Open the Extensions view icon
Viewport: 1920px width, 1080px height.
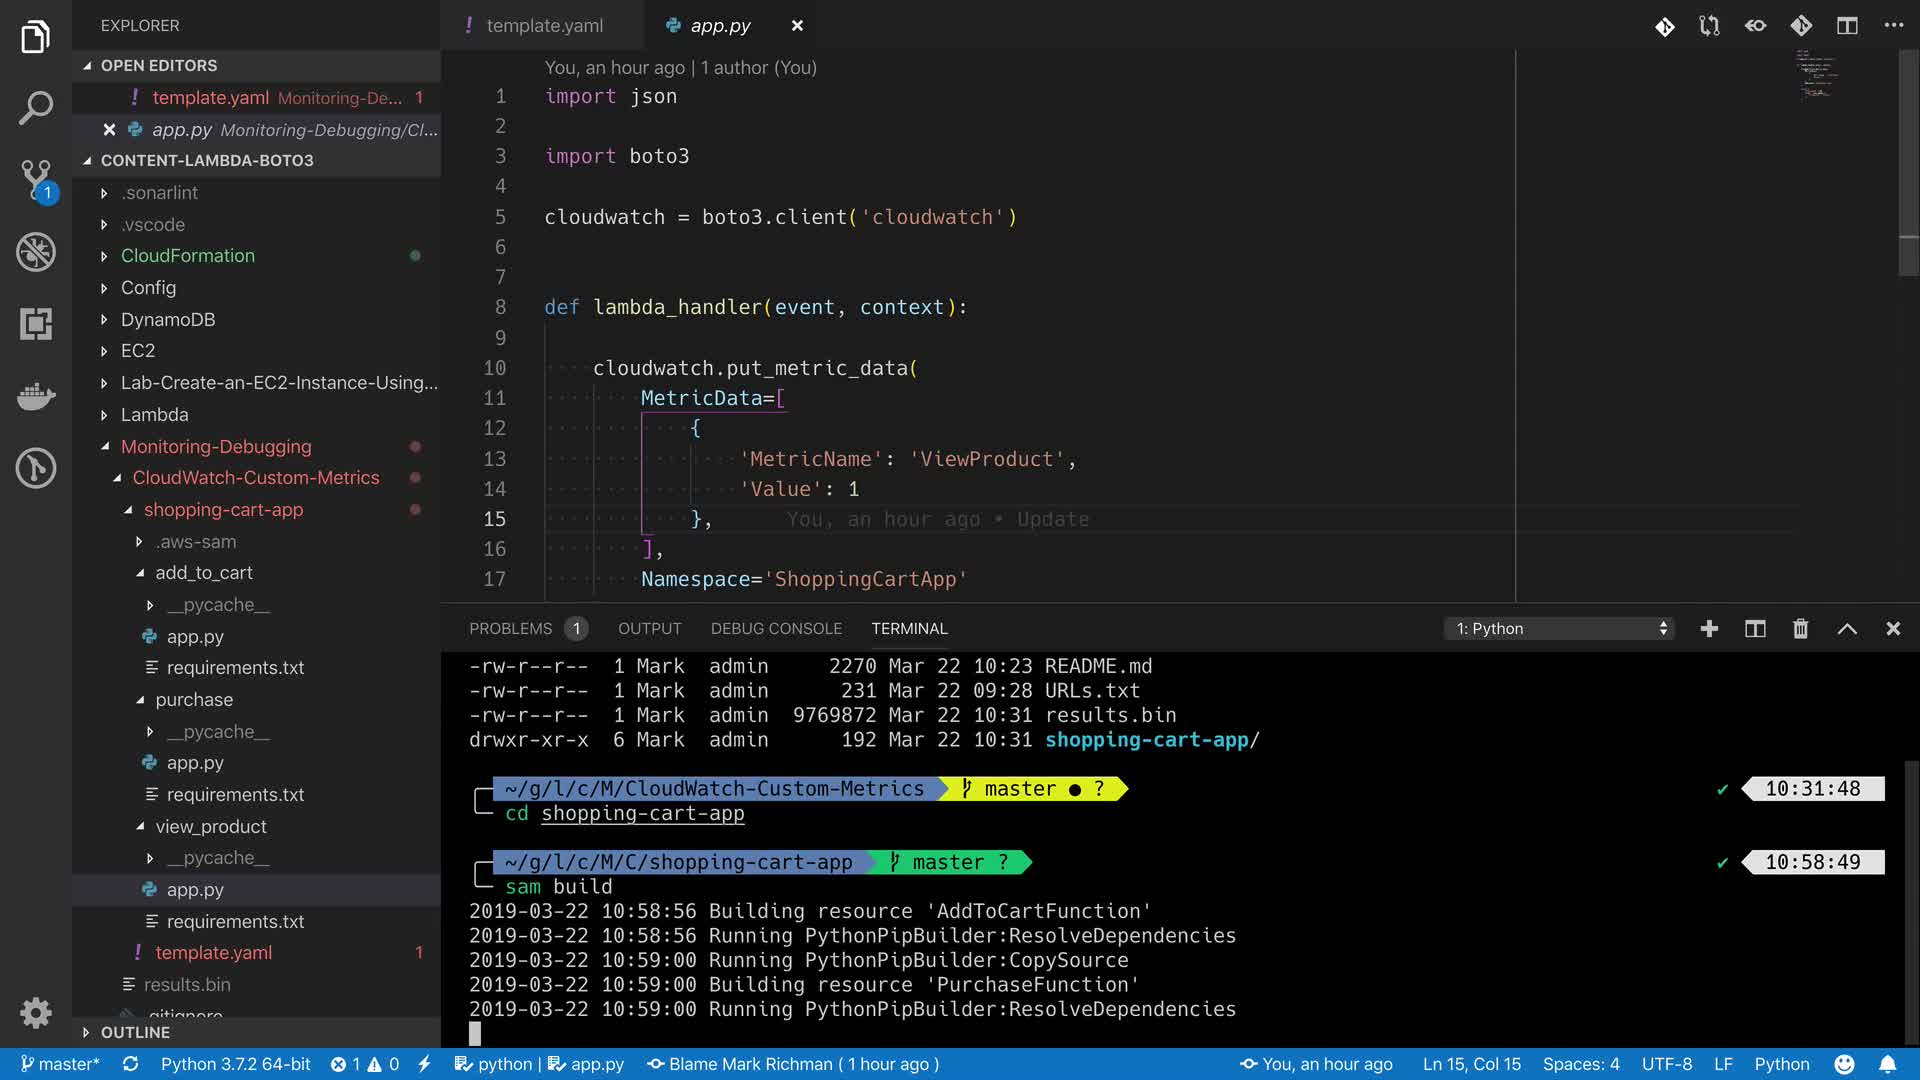[36, 324]
